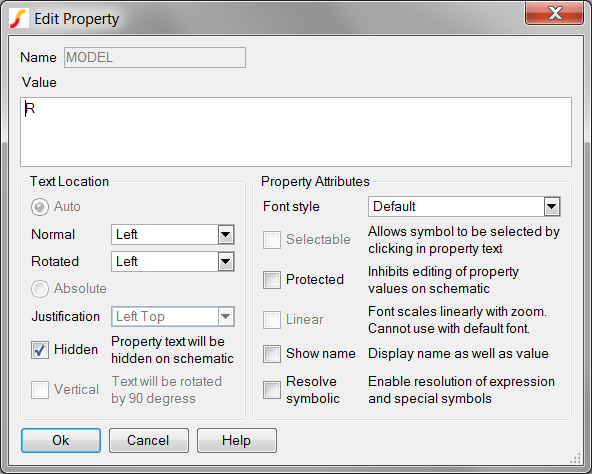Enable the Protected checkbox

point(272,280)
